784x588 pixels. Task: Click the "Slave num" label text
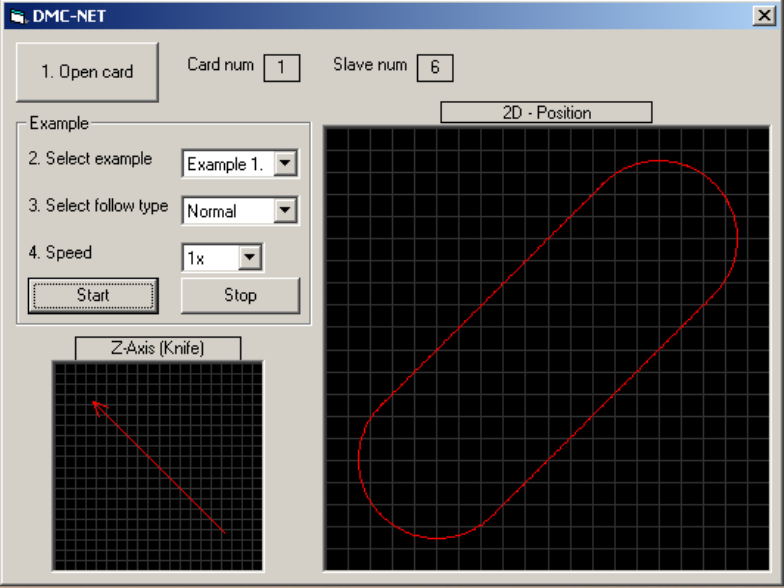tap(370, 64)
